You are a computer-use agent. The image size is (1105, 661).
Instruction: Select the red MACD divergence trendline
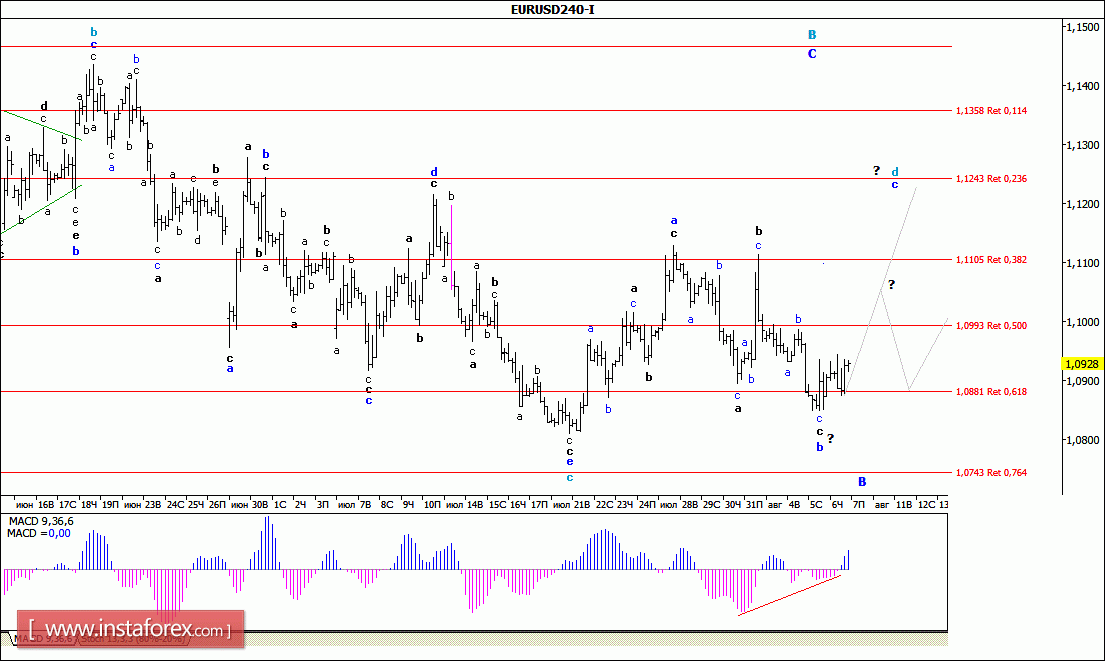[789, 595]
